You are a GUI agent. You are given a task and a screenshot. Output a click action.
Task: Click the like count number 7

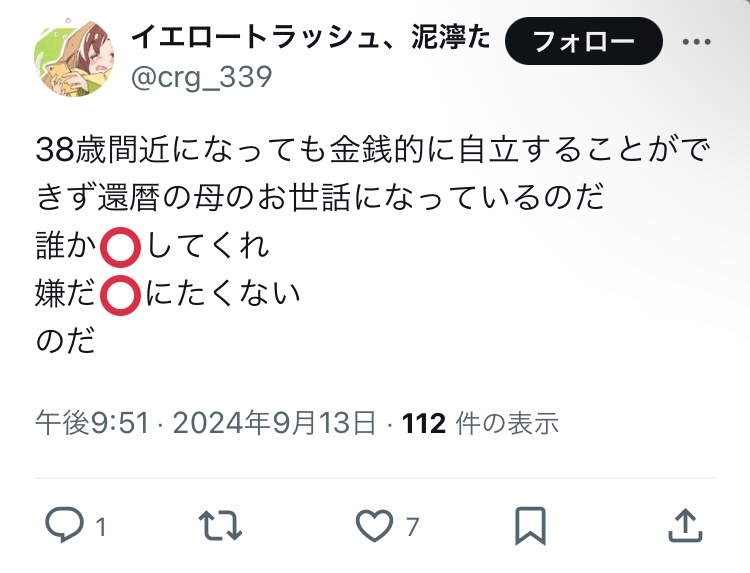(412, 527)
